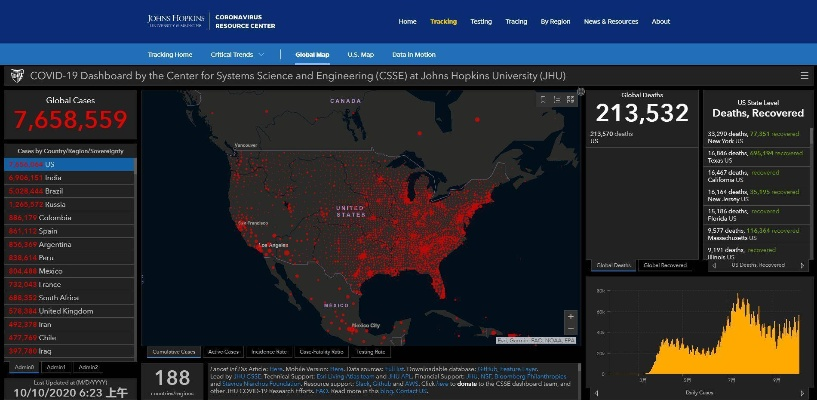Screen dimensions: 817x400
Task: Click the JHU shield logo in dashboard header
Action: click(17, 76)
